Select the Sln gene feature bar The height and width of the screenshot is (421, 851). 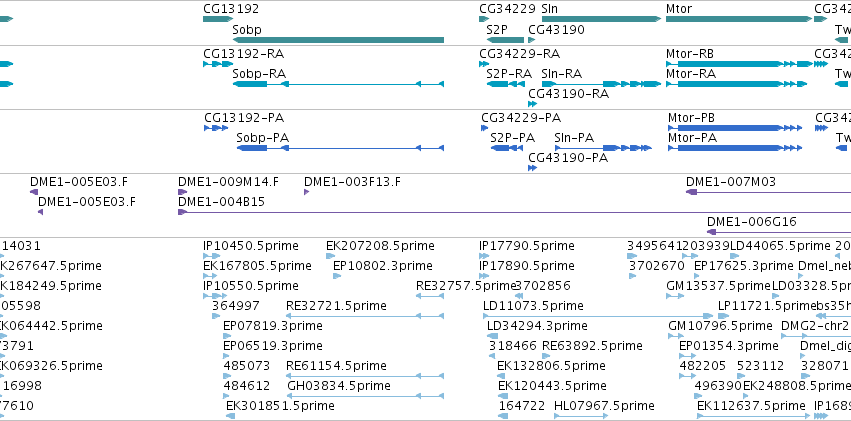pos(601,19)
